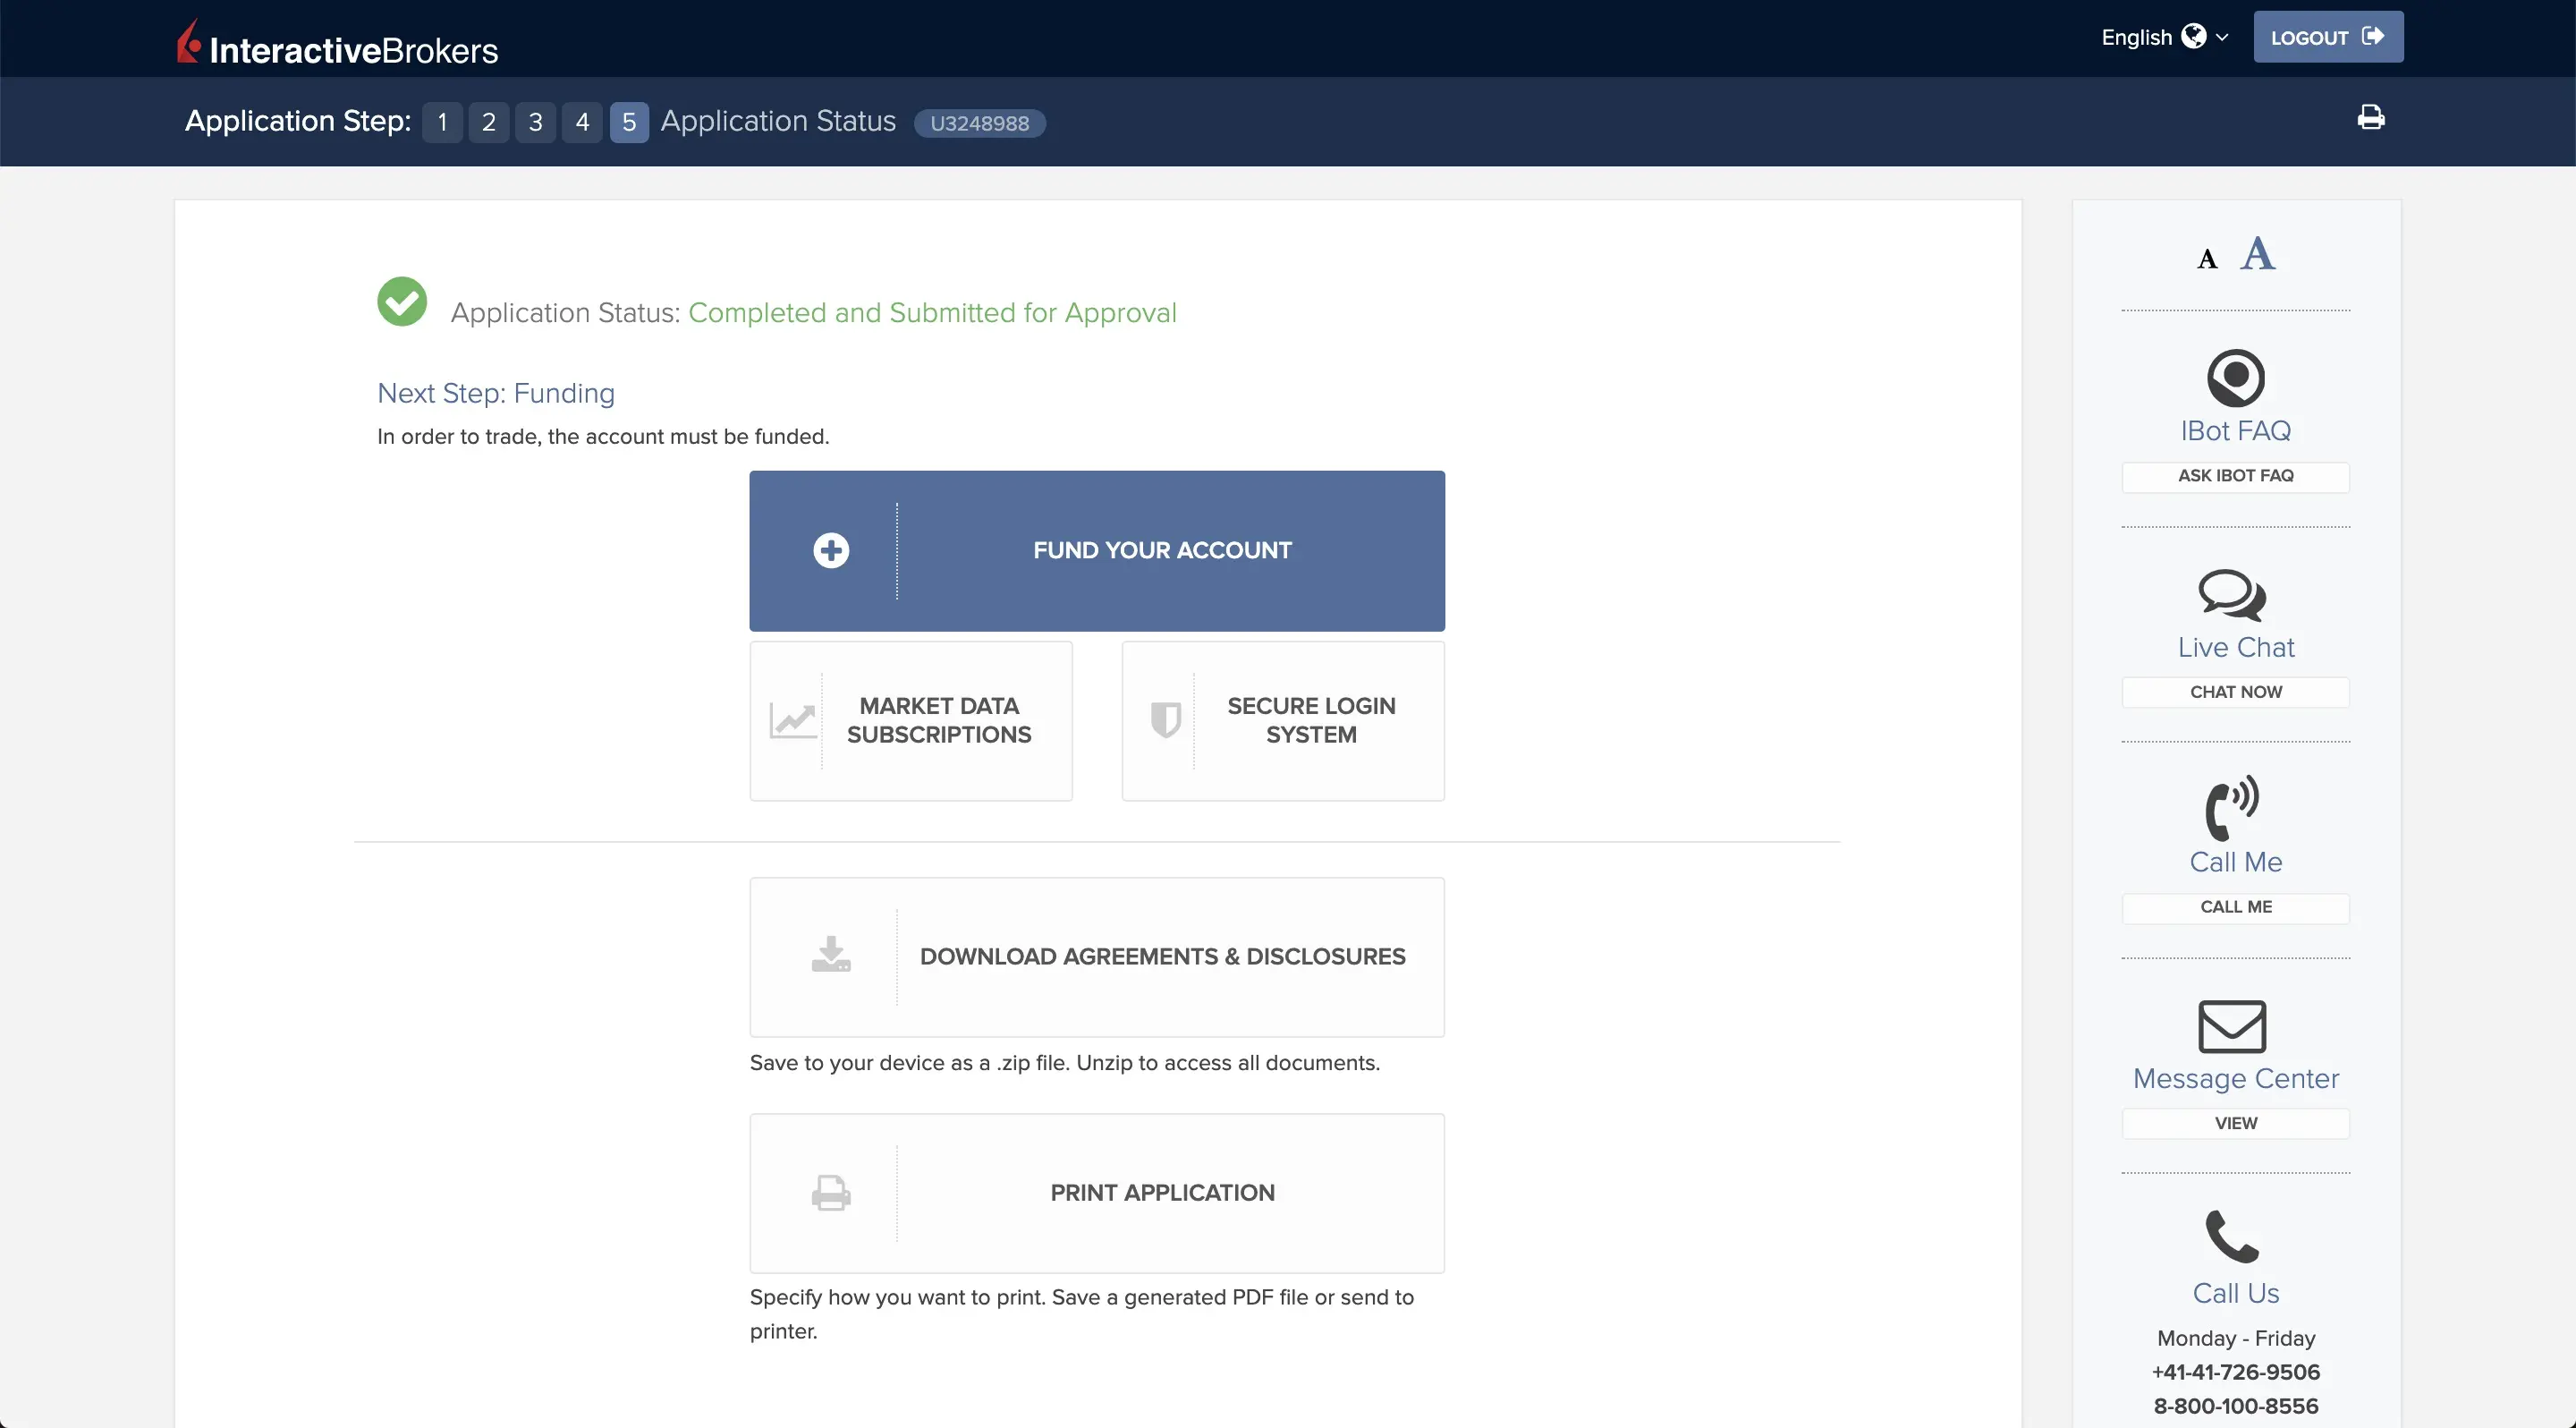The image size is (2576, 1428).
Task: Click the green completed checkmark icon
Action: coord(402,301)
